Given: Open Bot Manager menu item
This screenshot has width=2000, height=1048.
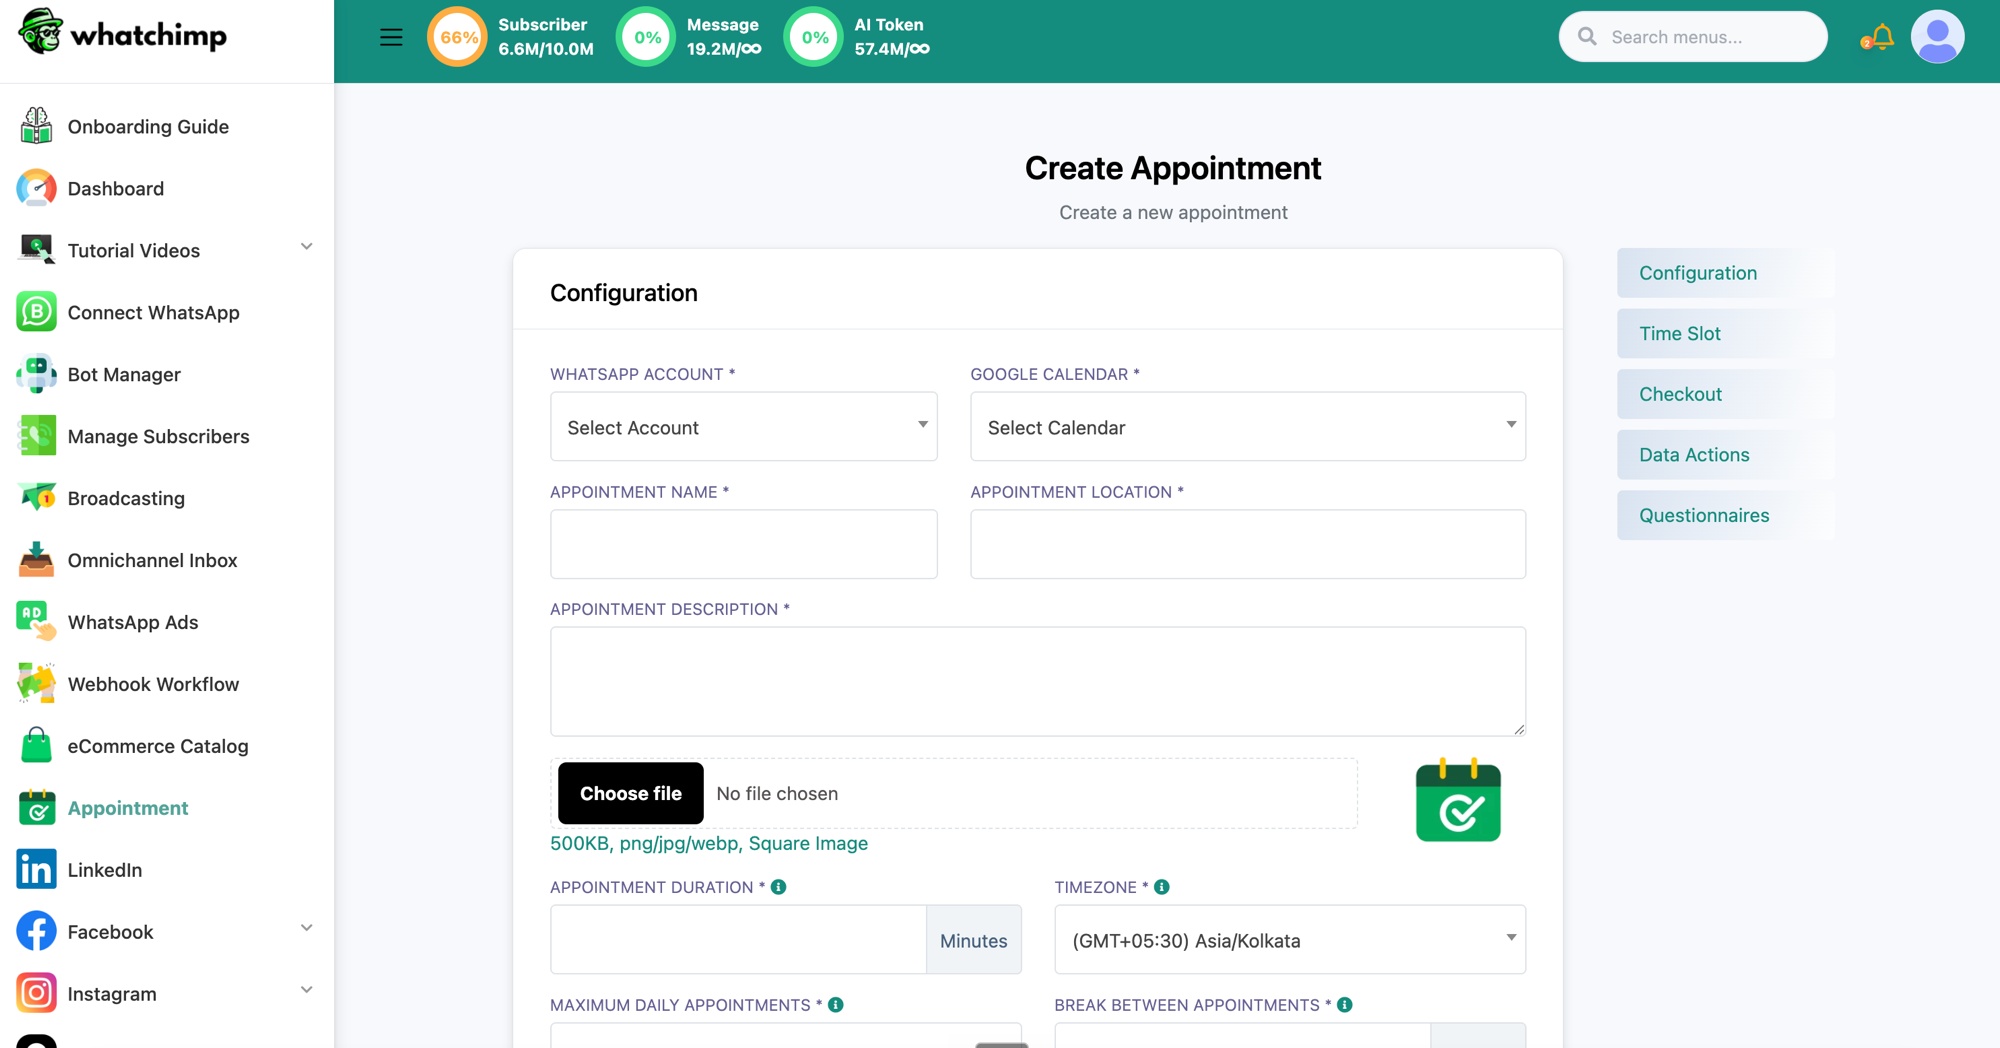Looking at the screenshot, I should click(x=124, y=375).
